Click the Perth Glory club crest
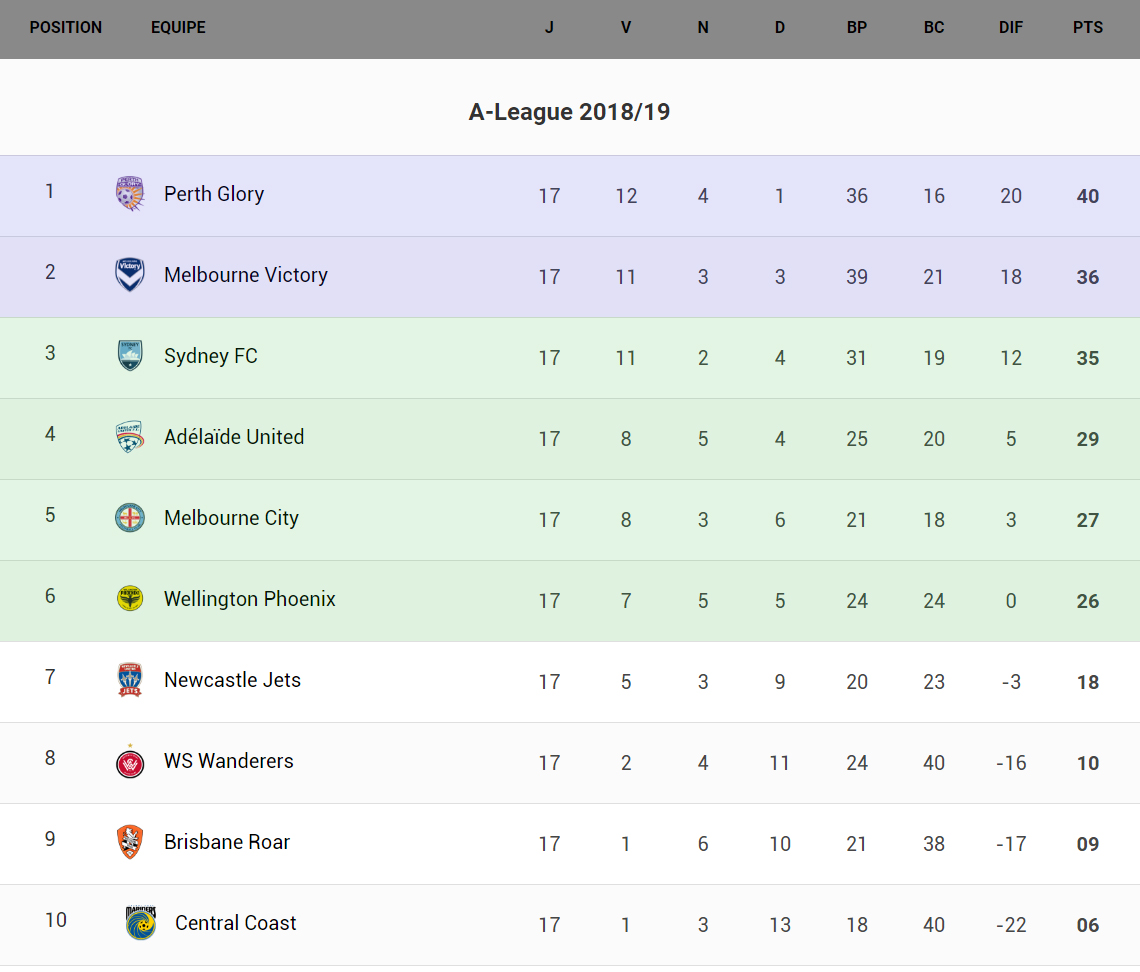The height and width of the screenshot is (972, 1140). click(x=130, y=194)
